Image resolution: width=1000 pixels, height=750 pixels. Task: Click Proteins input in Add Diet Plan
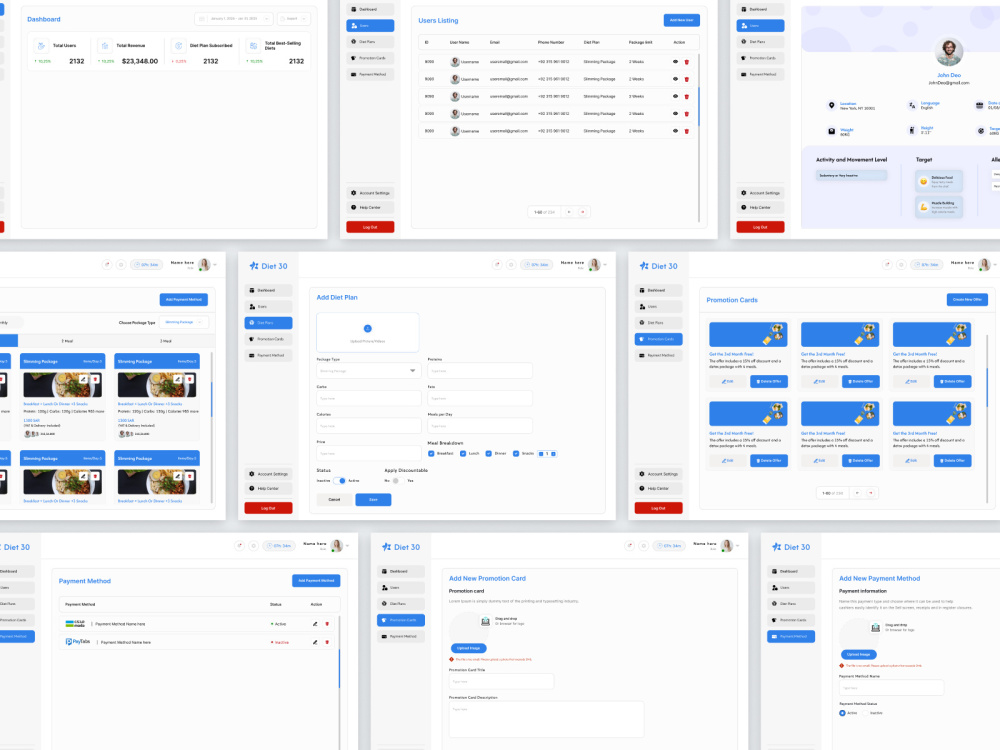(480, 371)
